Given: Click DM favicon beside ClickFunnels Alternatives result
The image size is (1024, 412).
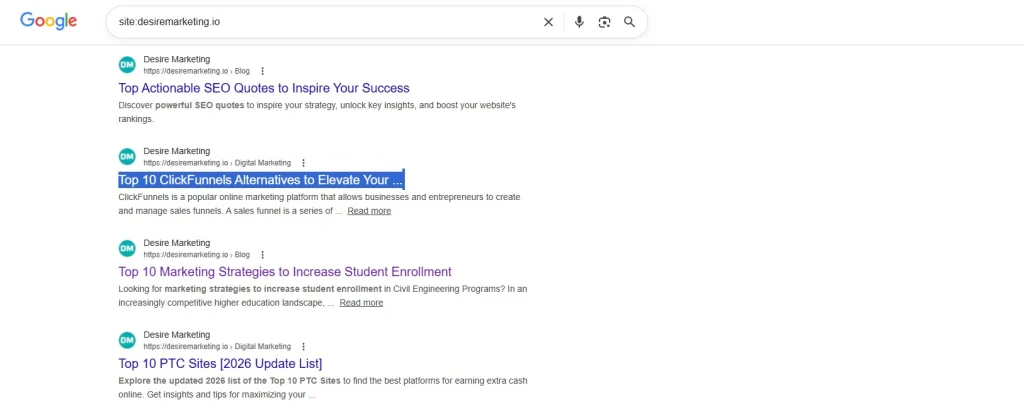Looking at the screenshot, I should point(127,157).
